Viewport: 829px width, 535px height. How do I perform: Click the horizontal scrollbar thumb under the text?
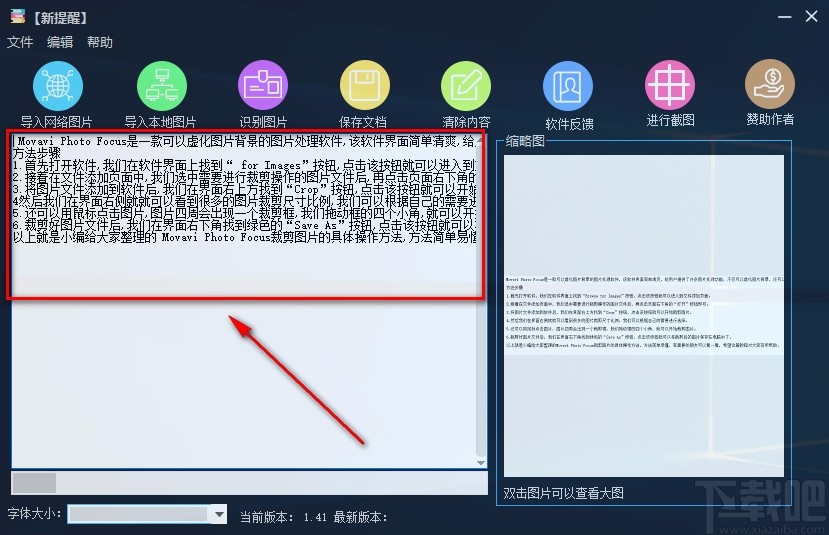pos(34,482)
